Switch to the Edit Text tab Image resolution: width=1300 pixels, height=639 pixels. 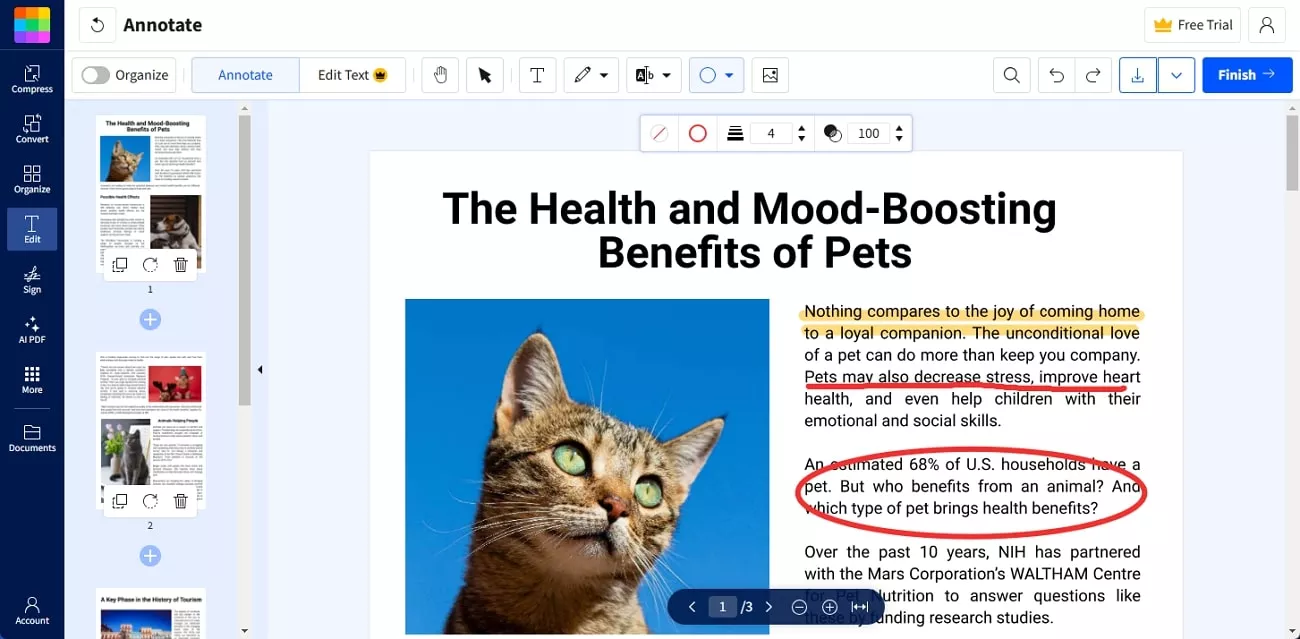pos(352,75)
